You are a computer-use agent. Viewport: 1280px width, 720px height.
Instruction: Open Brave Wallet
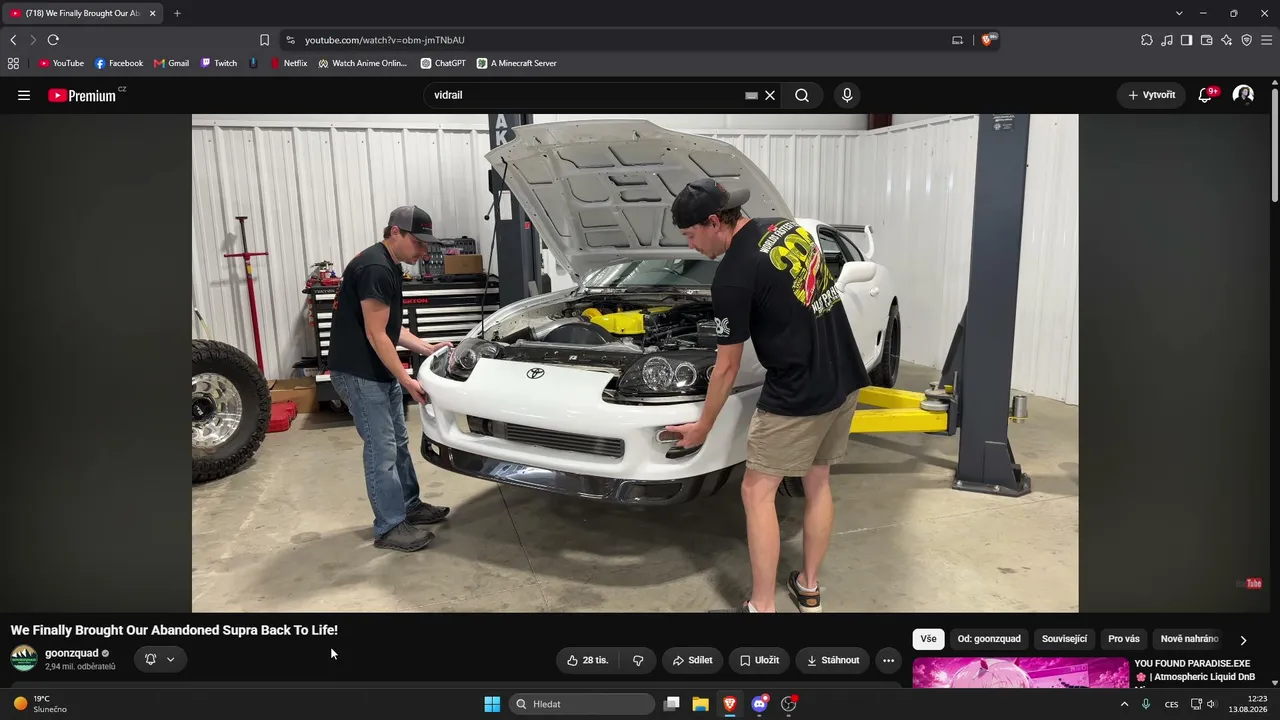tap(1206, 40)
